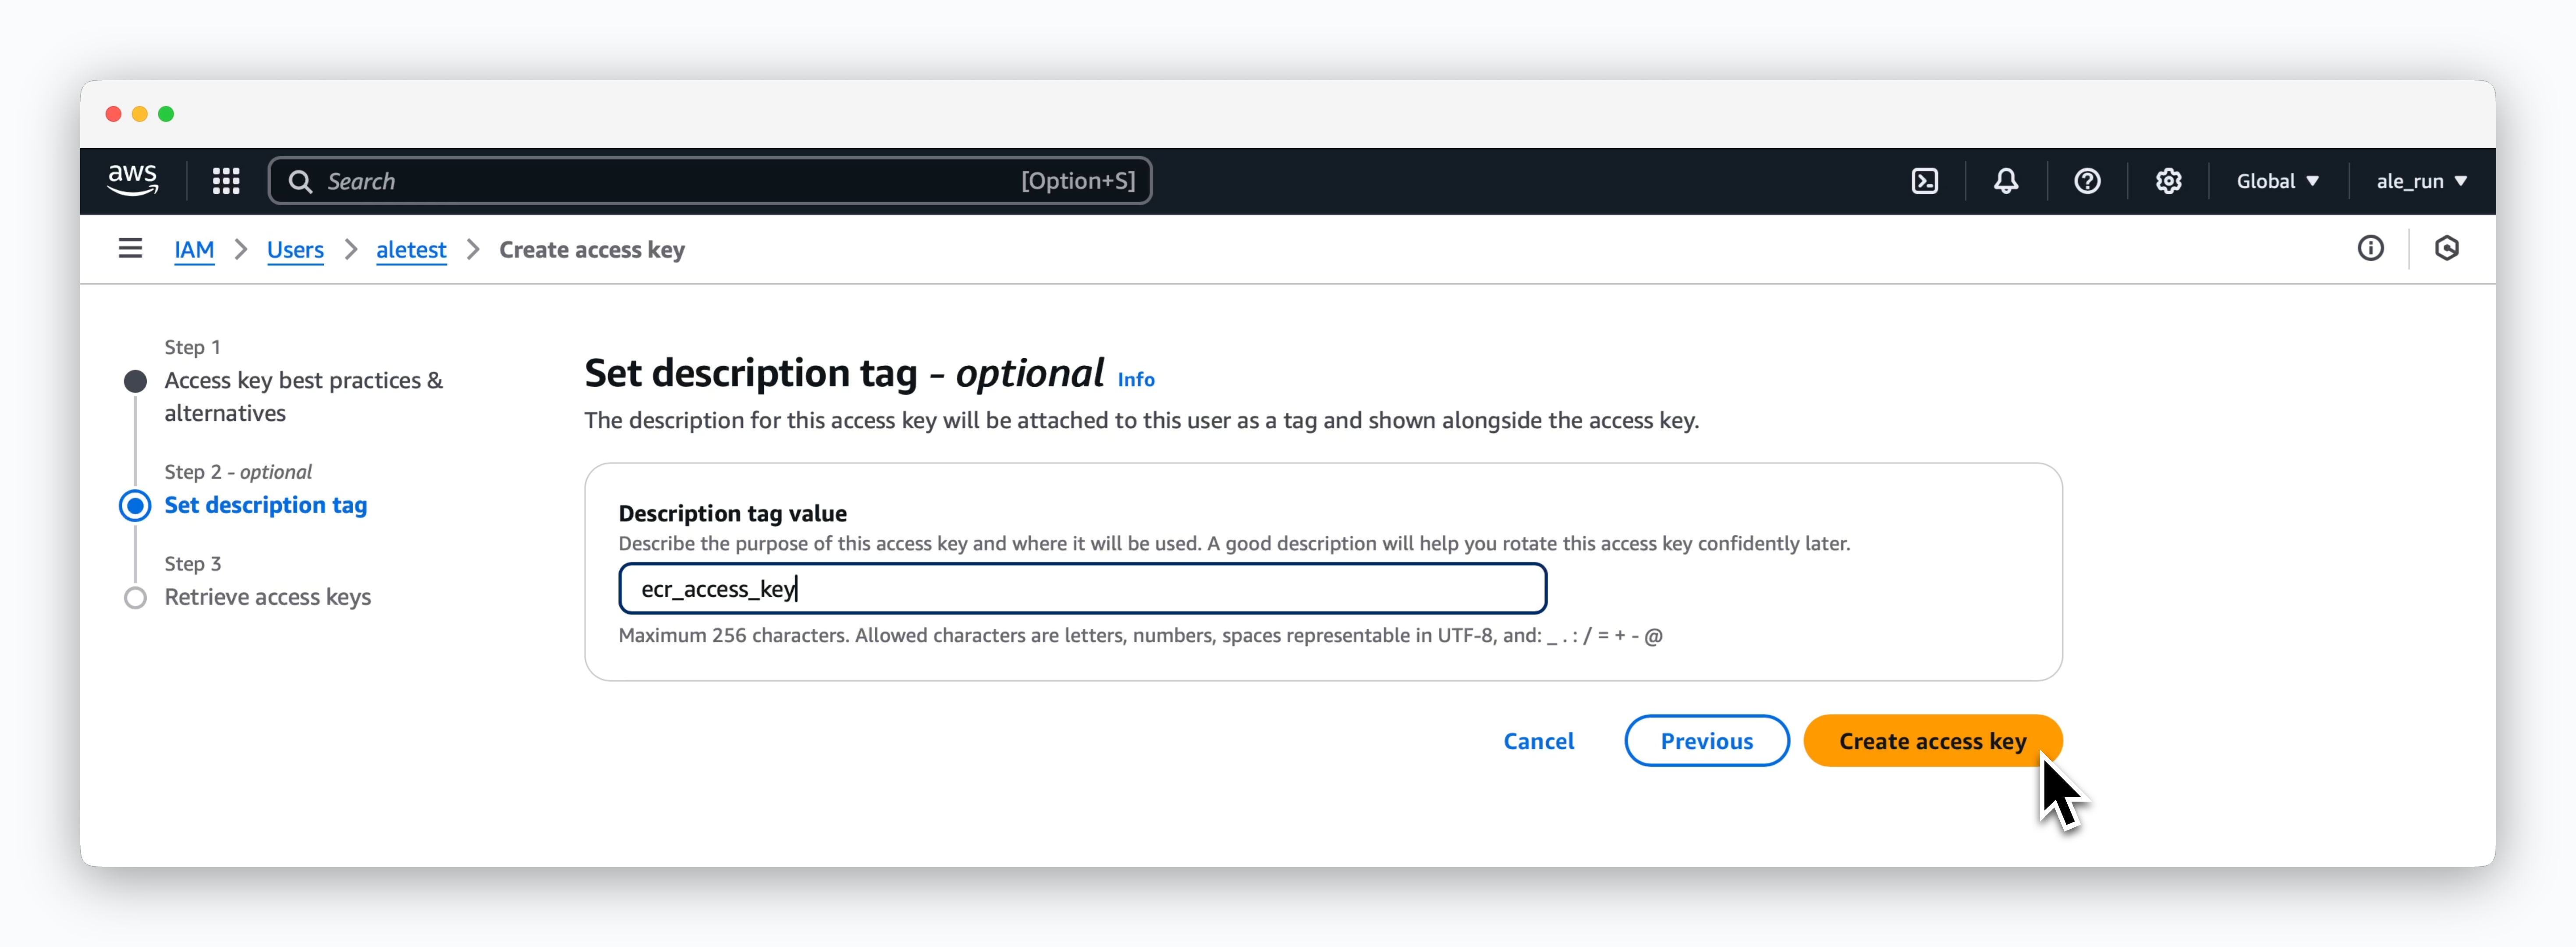
Task: Select Step 1 Access key best practices indicator
Action: [135, 381]
